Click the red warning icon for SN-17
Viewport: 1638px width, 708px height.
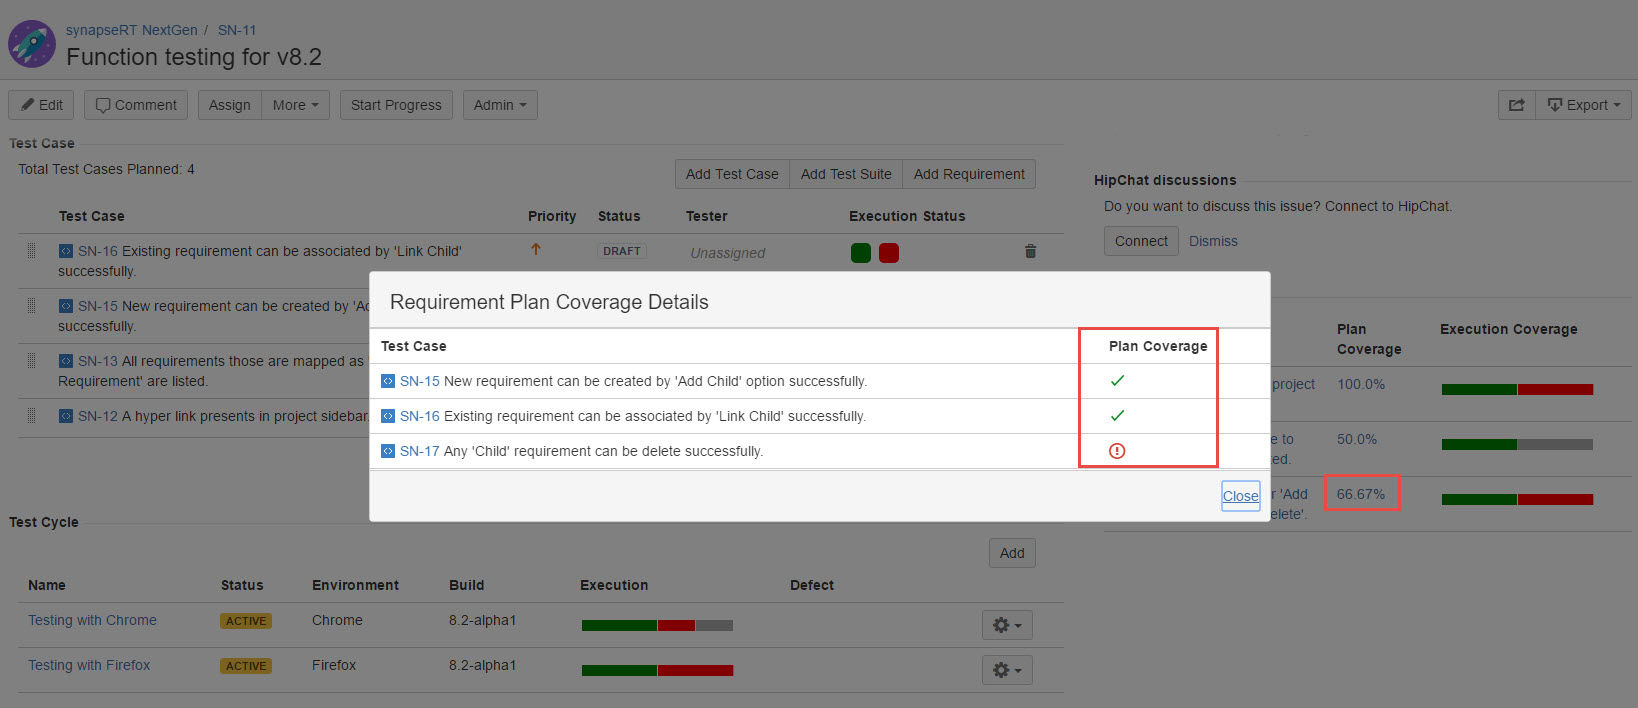tap(1117, 451)
